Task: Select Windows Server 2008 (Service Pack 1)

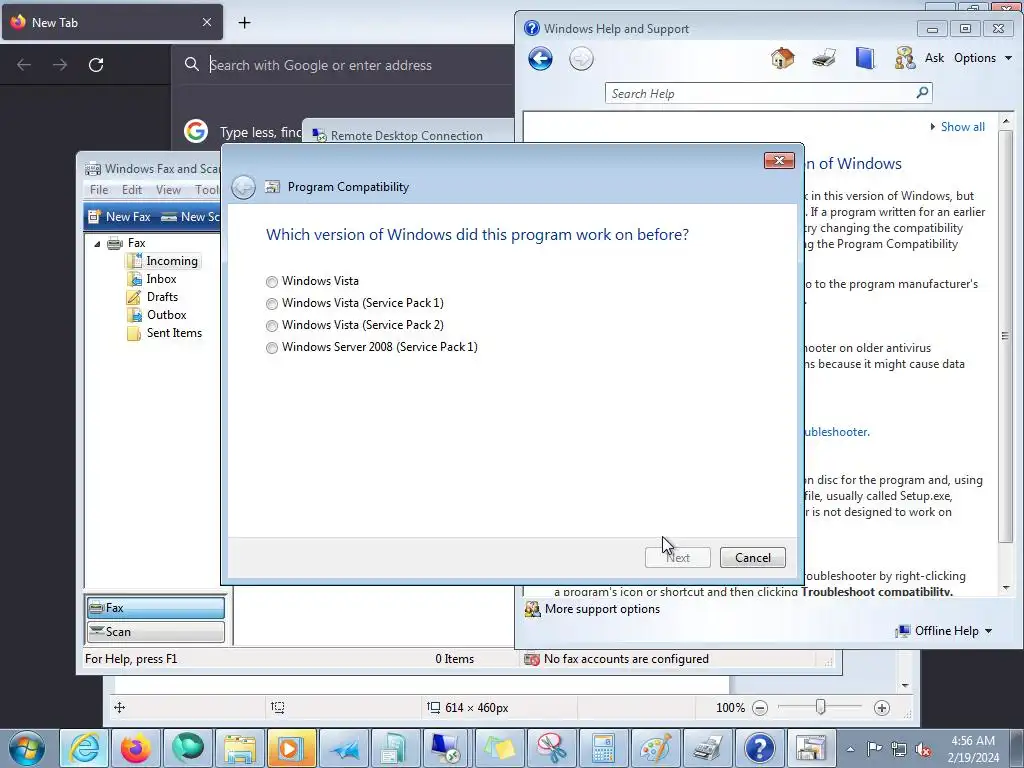Action: (272, 348)
